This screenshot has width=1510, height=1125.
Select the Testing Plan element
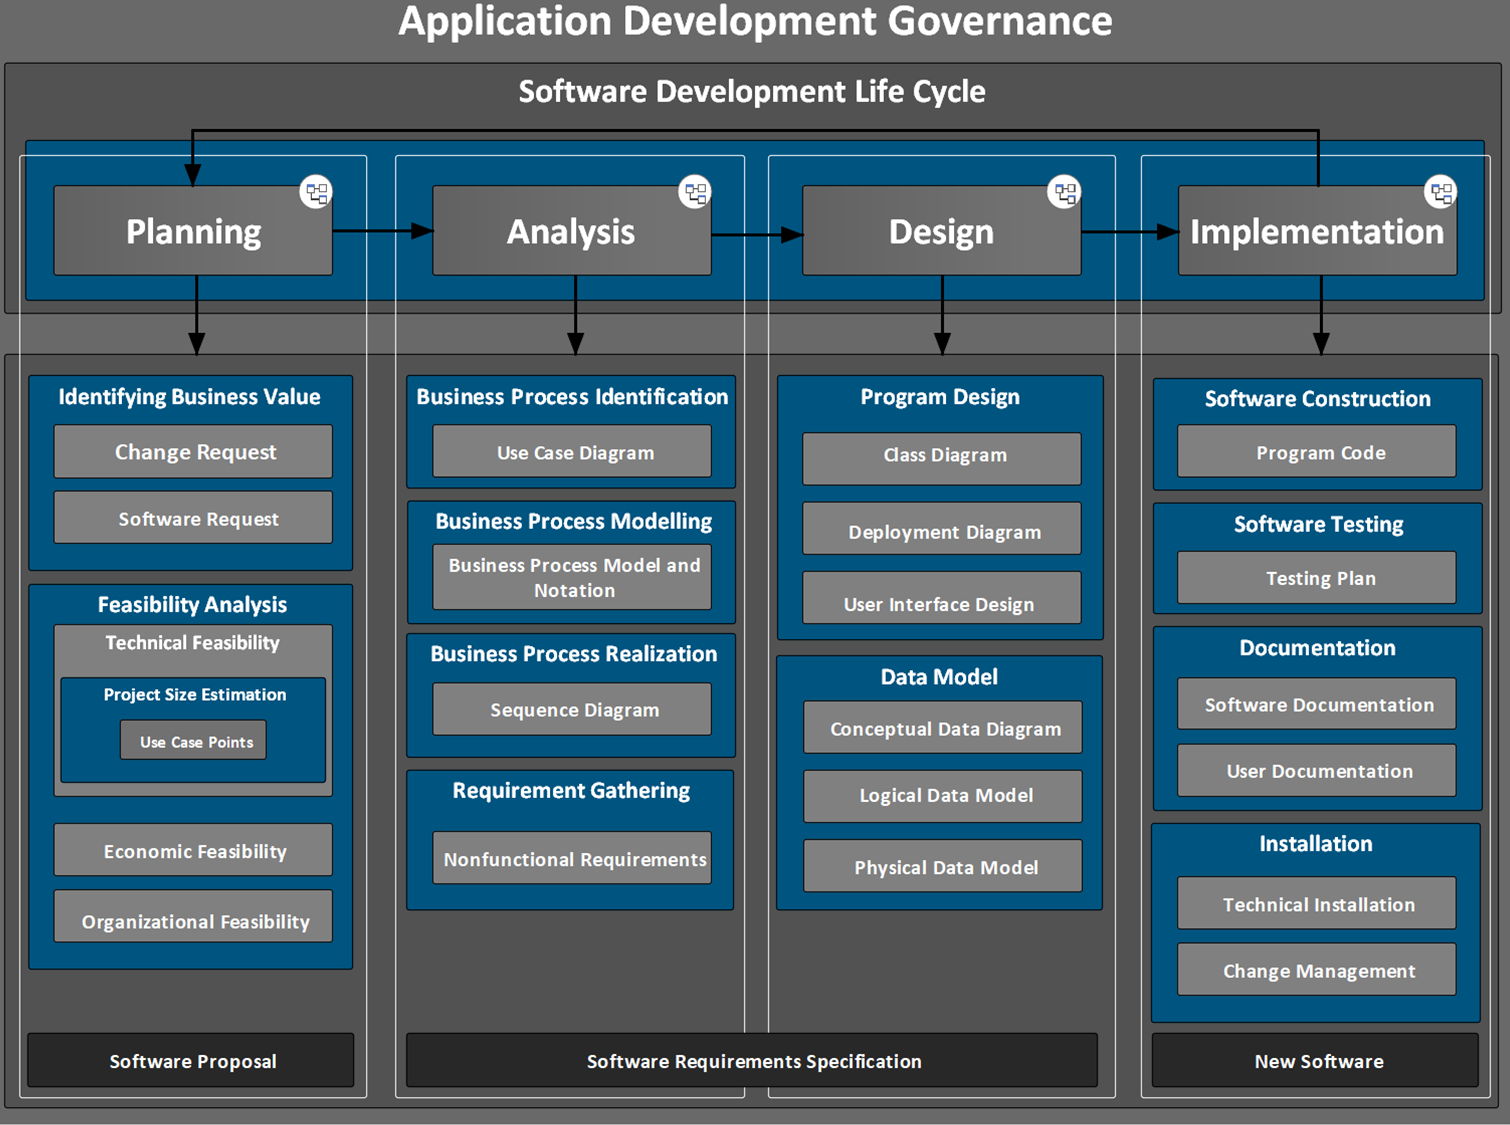click(1317, 577)
